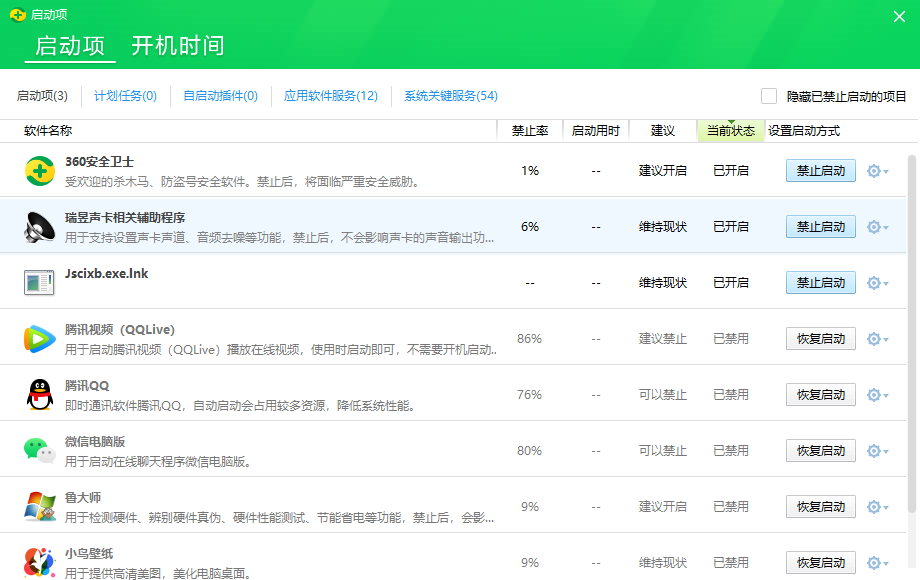Open startup mode gear menu for 腾讯QQ

click(876, 394)
